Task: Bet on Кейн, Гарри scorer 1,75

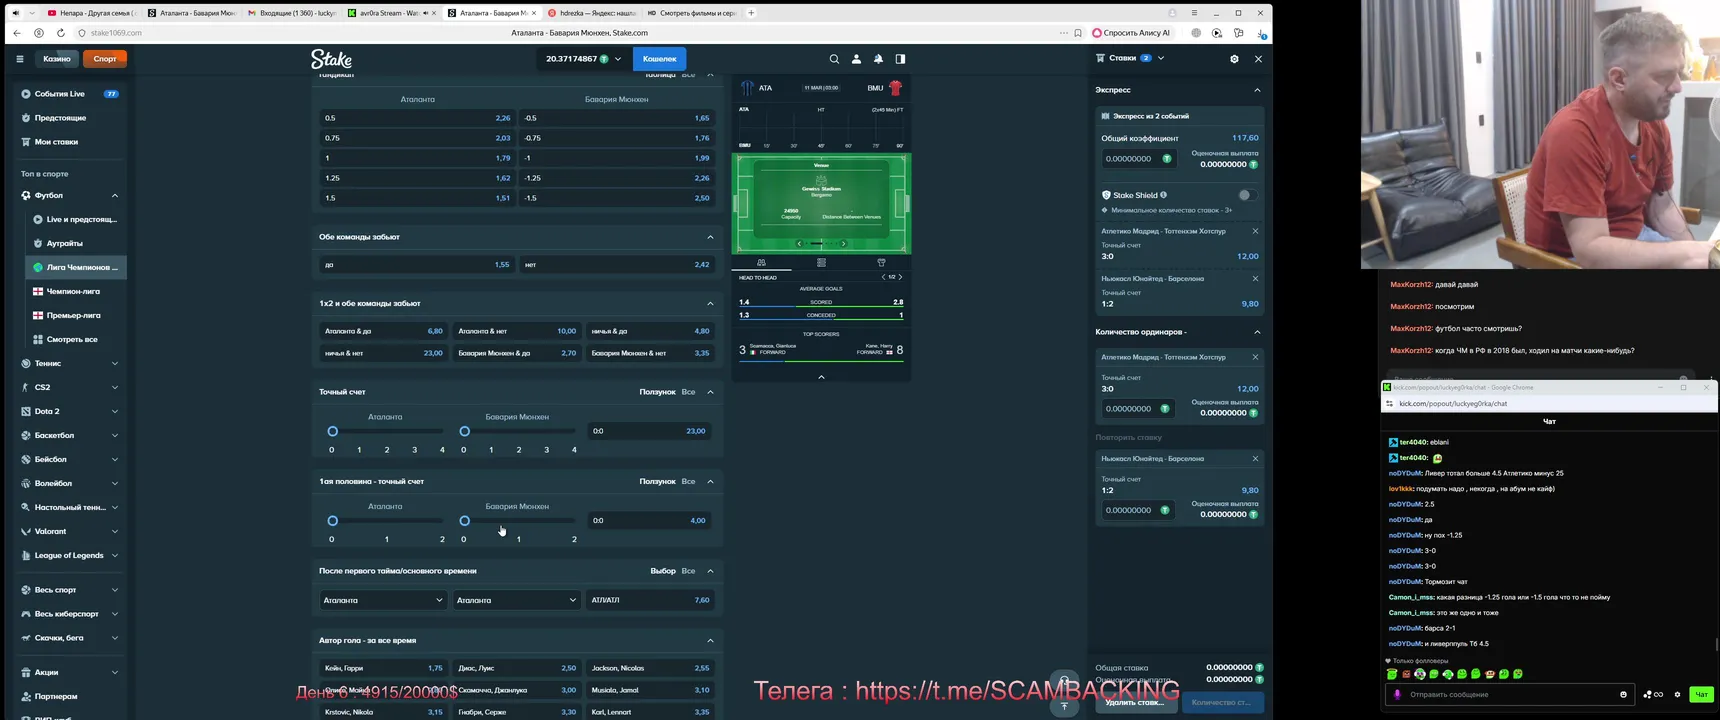Action: coord(384,668)
